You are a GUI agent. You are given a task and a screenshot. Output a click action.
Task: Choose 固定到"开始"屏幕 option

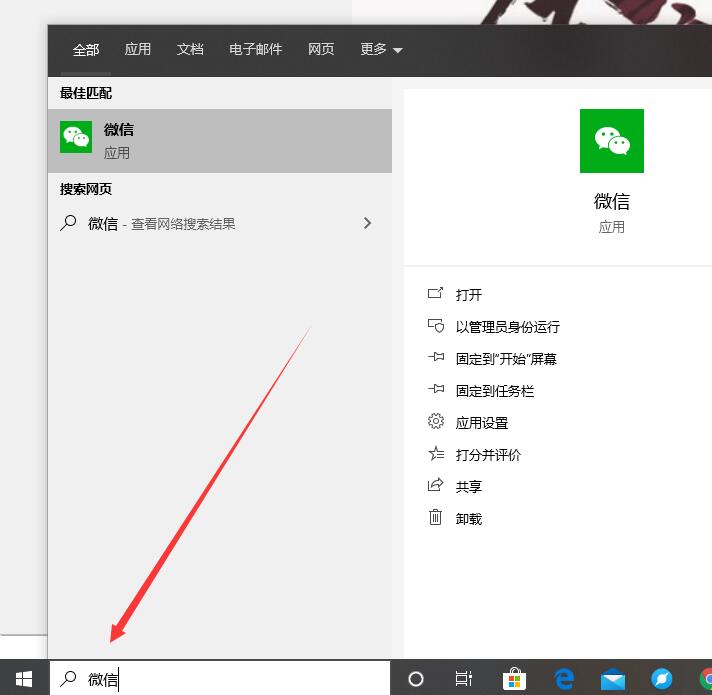click(x=506, y=359)
